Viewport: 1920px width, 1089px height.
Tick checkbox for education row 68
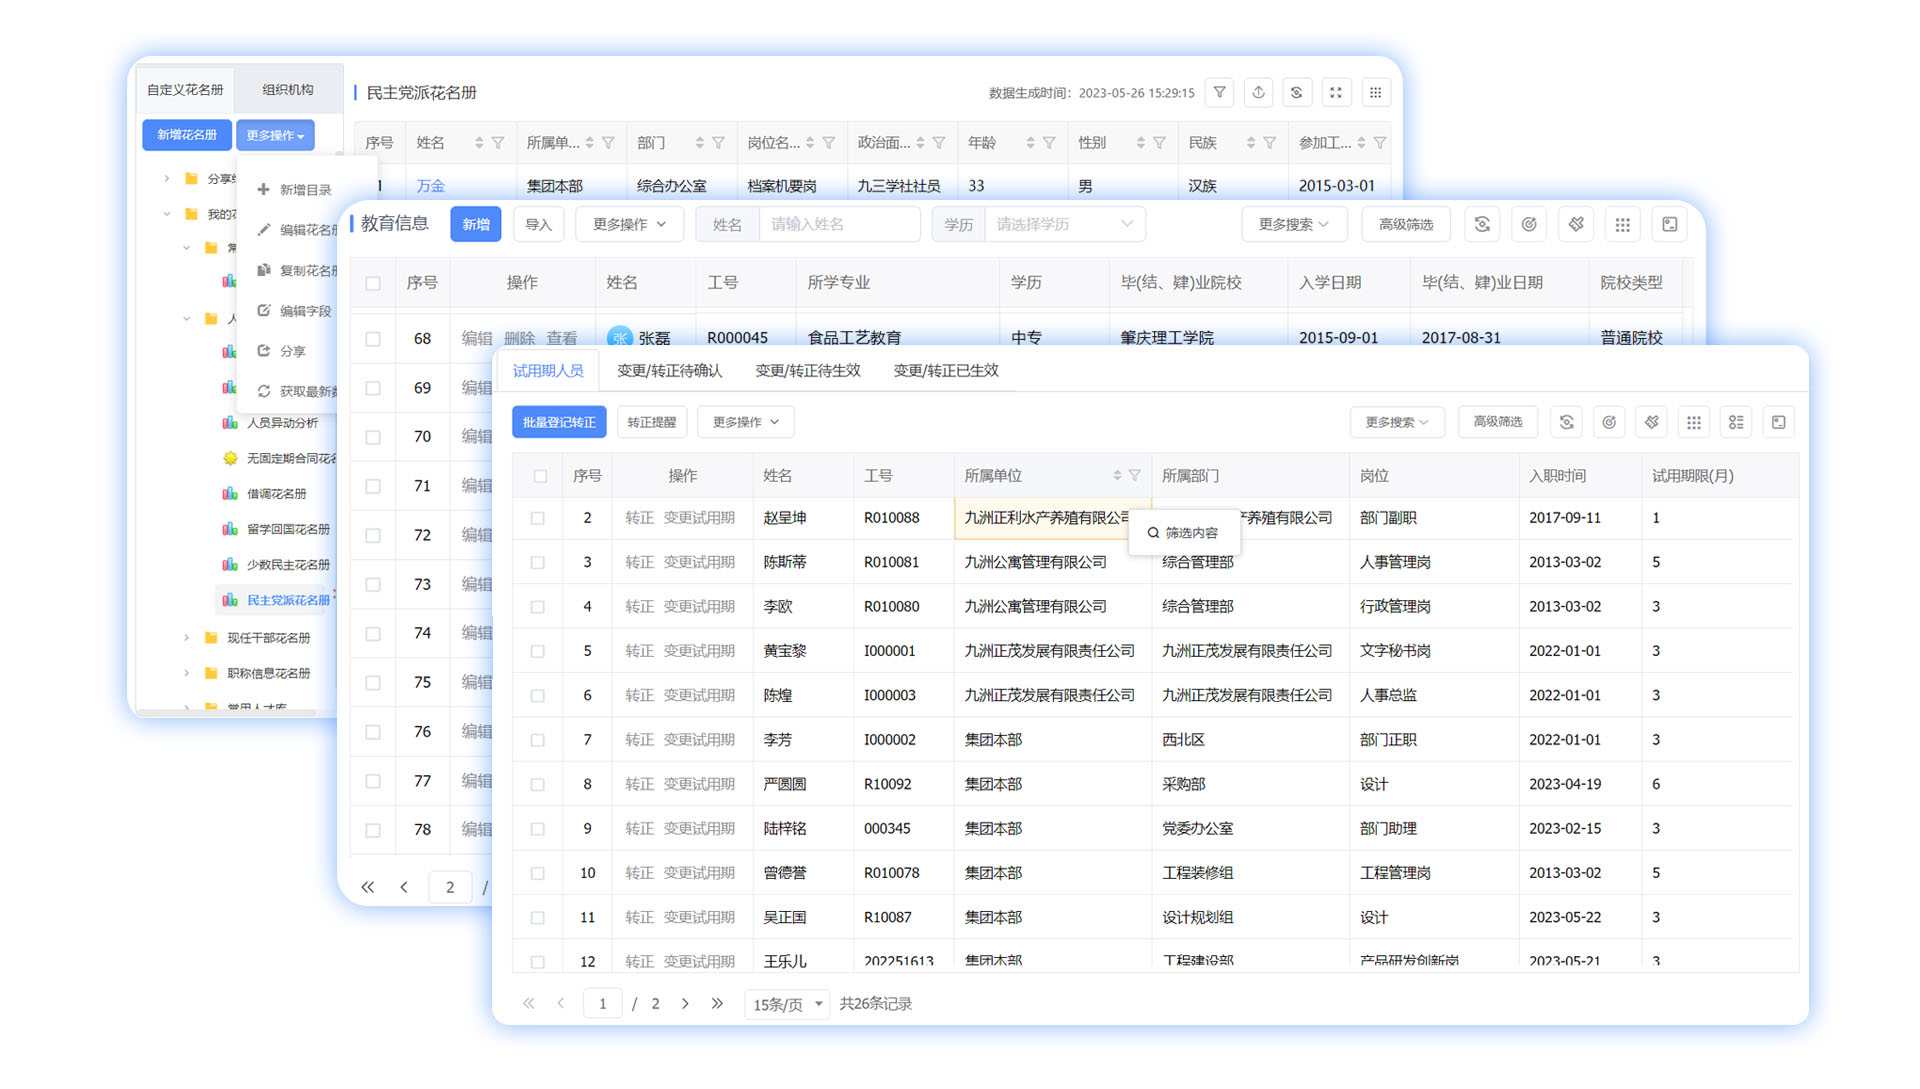tap(373, 339)
